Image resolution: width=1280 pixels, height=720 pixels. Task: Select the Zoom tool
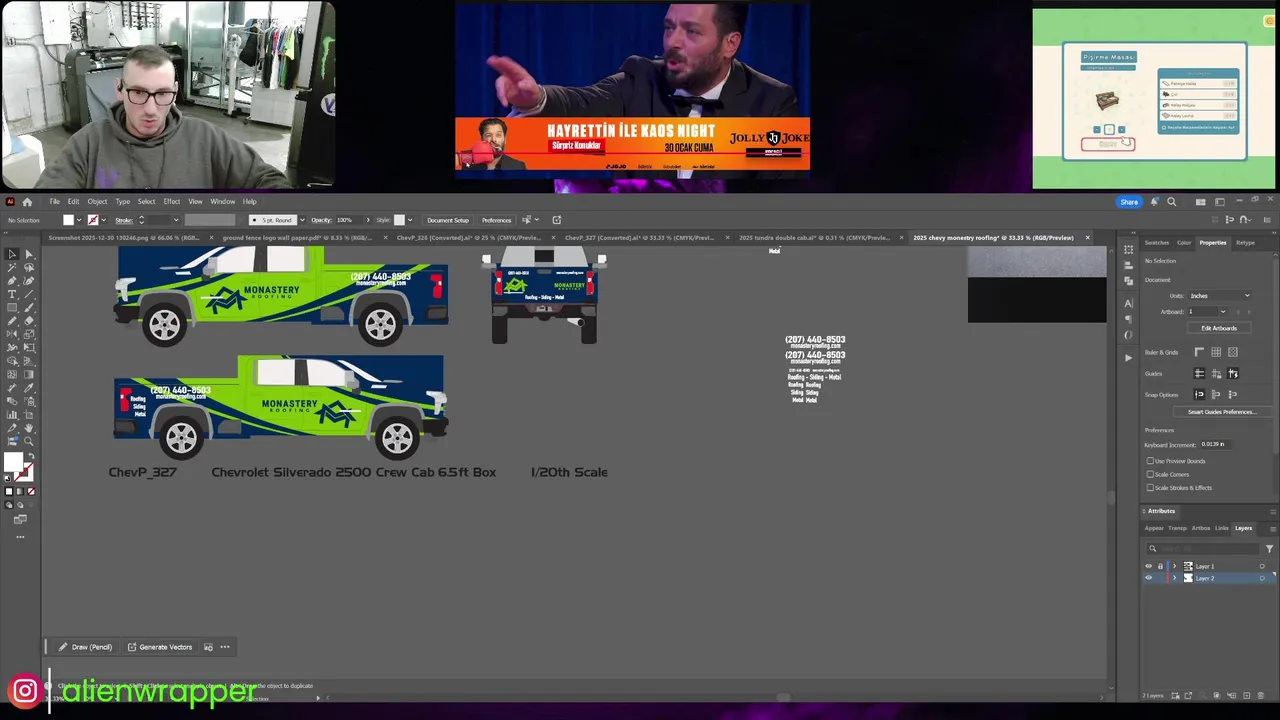pyautogui.click(x=28, y=440)
